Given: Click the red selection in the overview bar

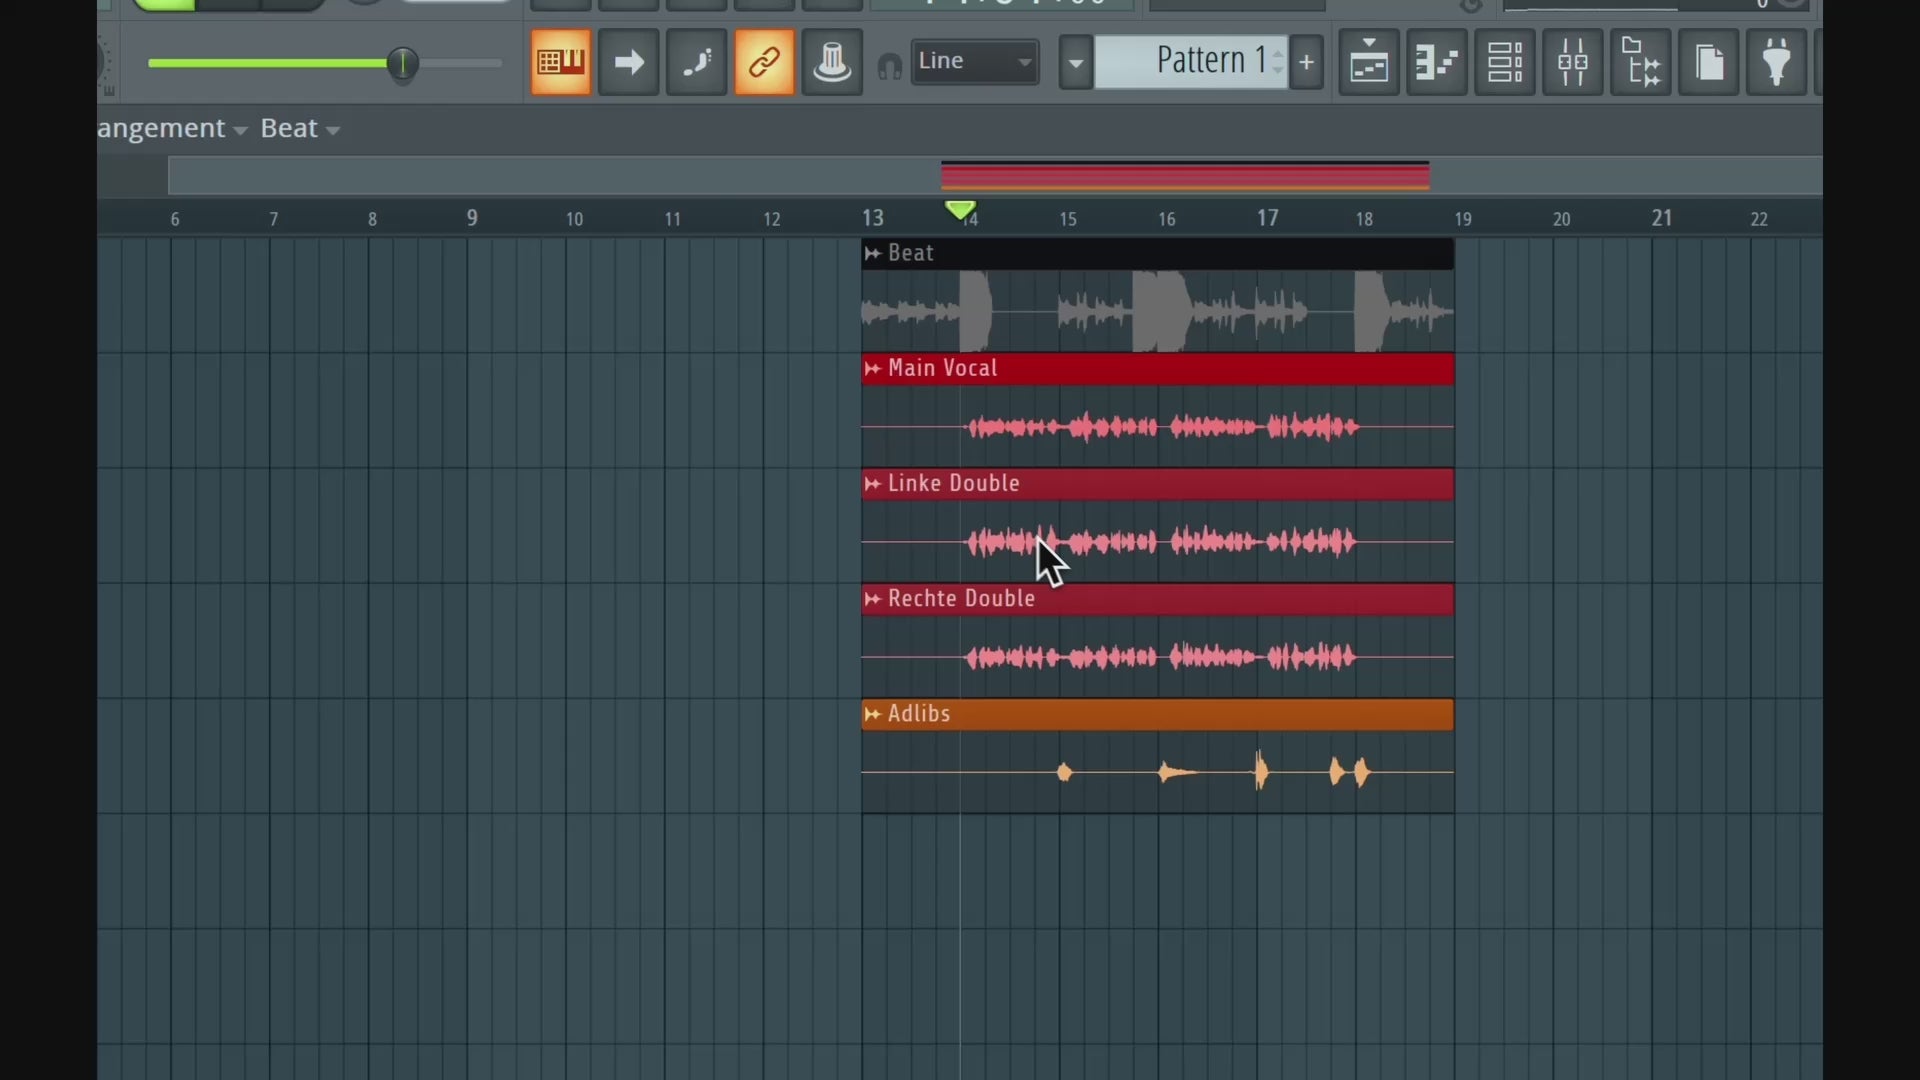Looking at the screenshot, I should point(1185,176).
